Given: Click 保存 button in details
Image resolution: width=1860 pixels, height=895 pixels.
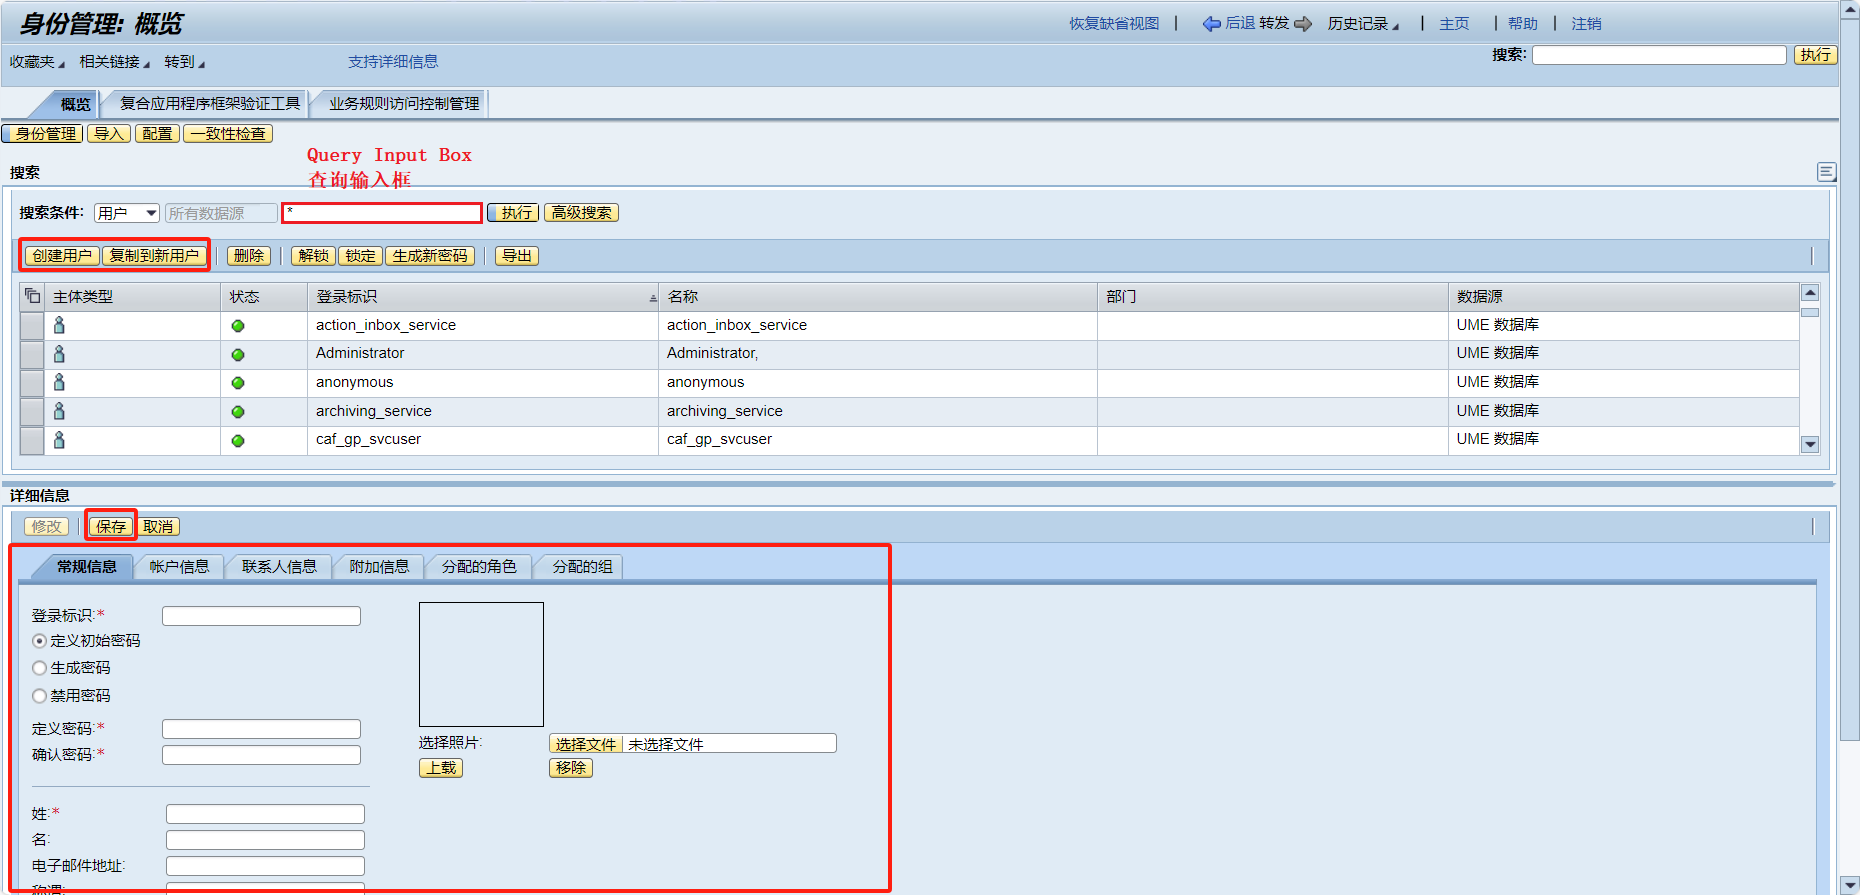Looking at the screenshot, I should (x=111, y=527).
